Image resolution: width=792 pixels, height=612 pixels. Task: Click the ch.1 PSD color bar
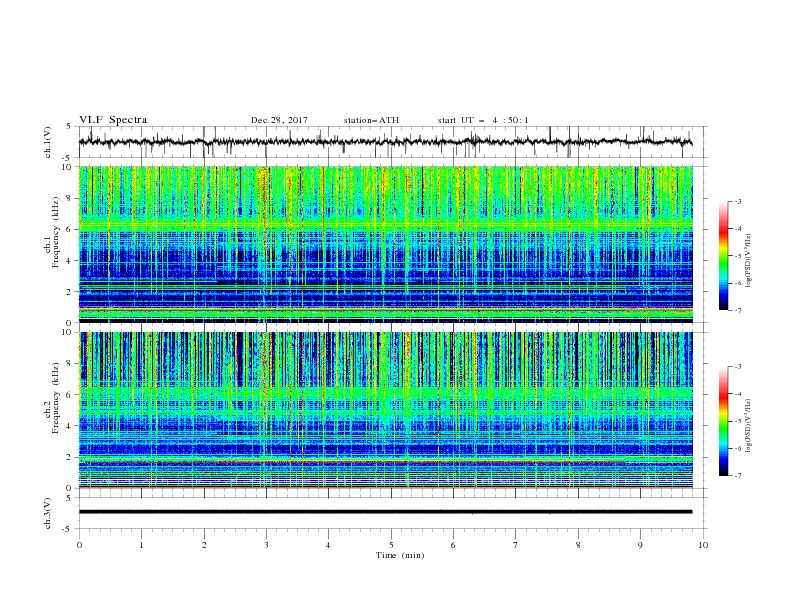pyautogui.click(x=723, y=256)
